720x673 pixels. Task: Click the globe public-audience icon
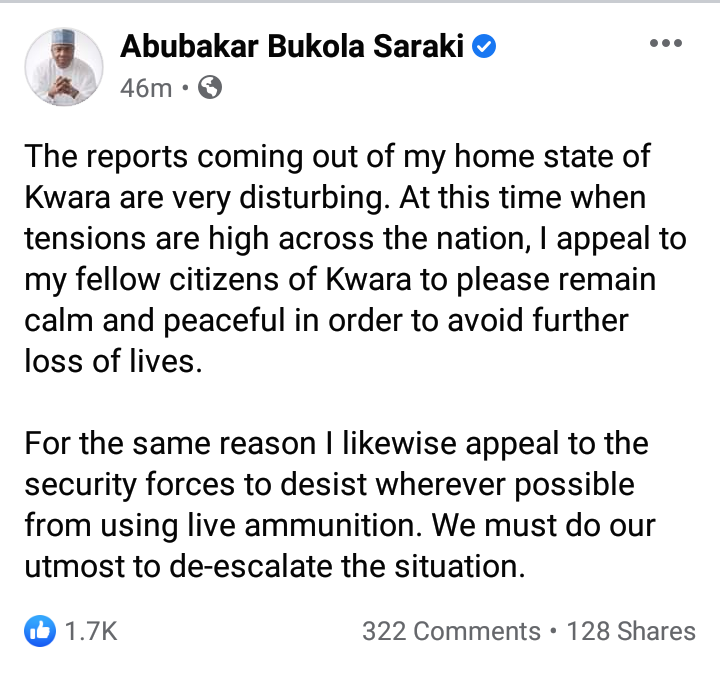pos(210,88)
